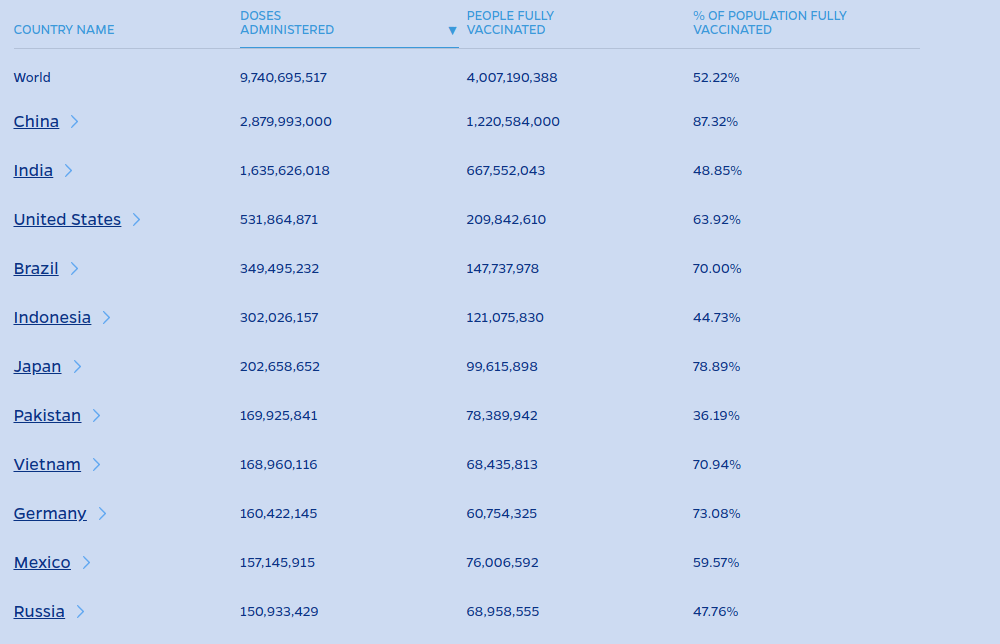Open the Russia country link
Image resolution: width=1000 pixels, height=644 pixels.
(x=39, y=612)
